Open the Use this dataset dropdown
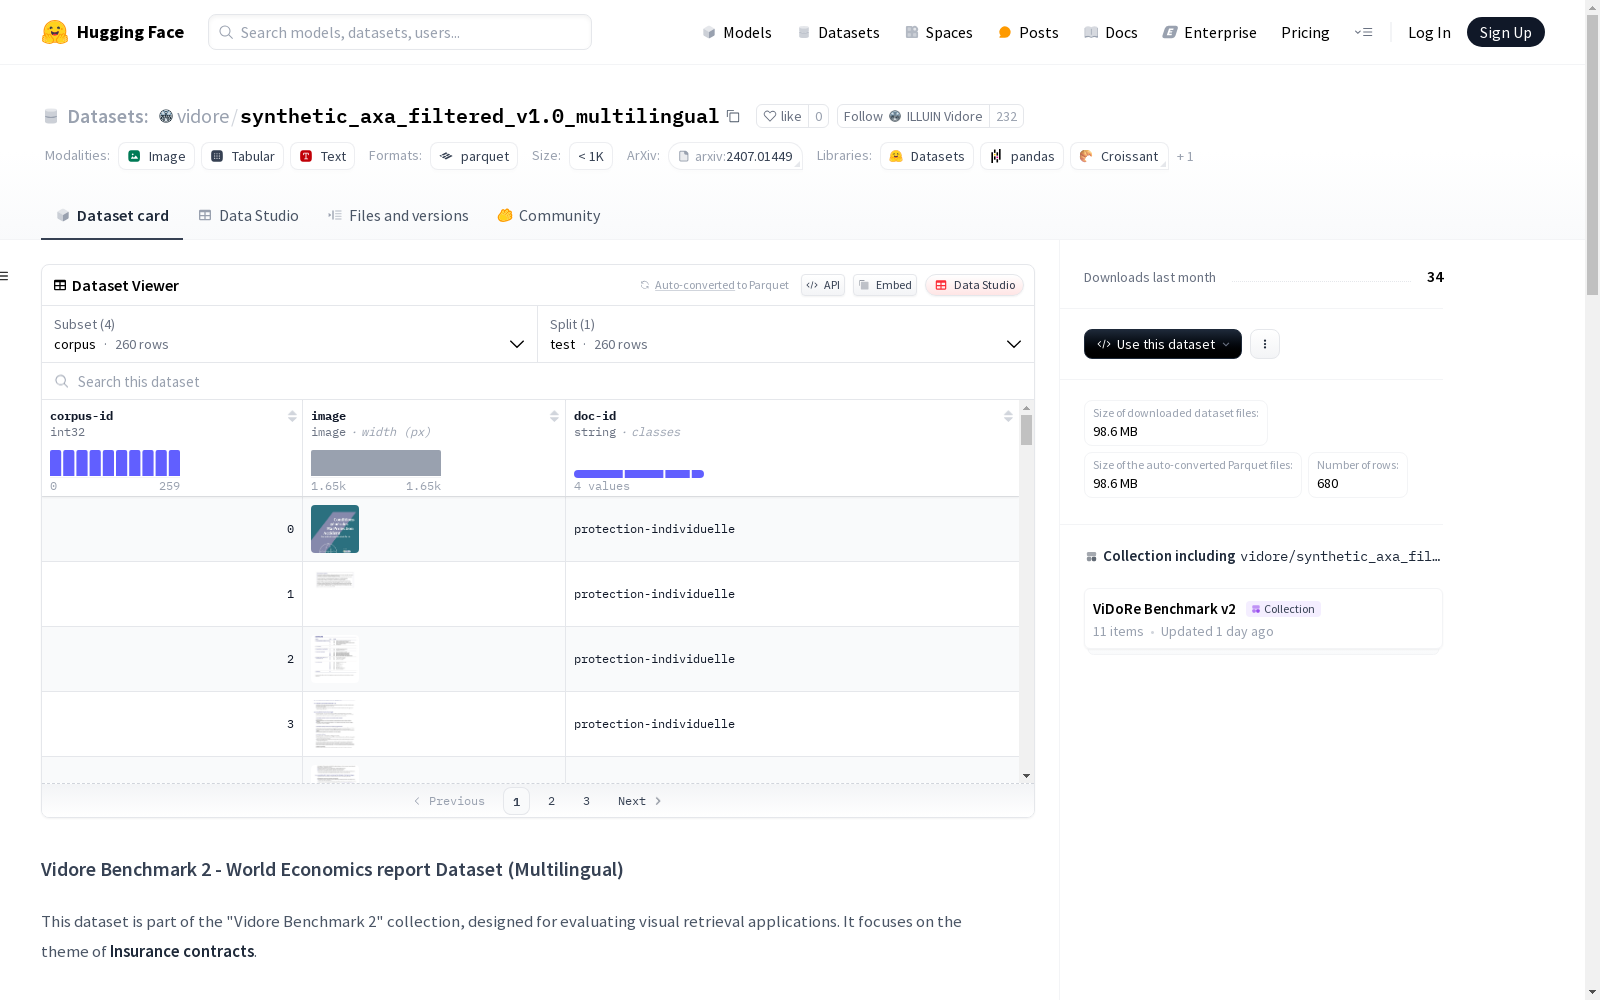Image resolution: width=1600 pixels, height=1000 pixels. [x=1163, y=344]
